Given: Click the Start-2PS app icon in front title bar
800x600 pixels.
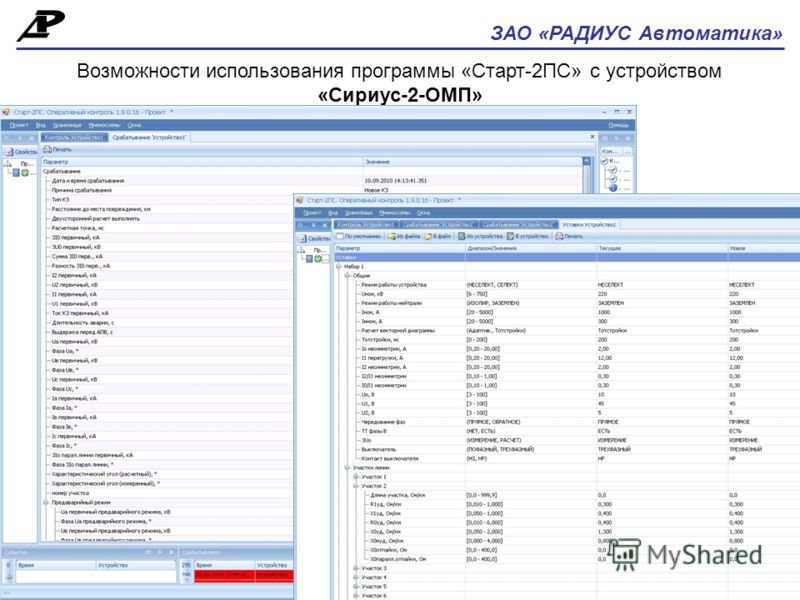Looking at the screenshot, I should tap(300, 200).
